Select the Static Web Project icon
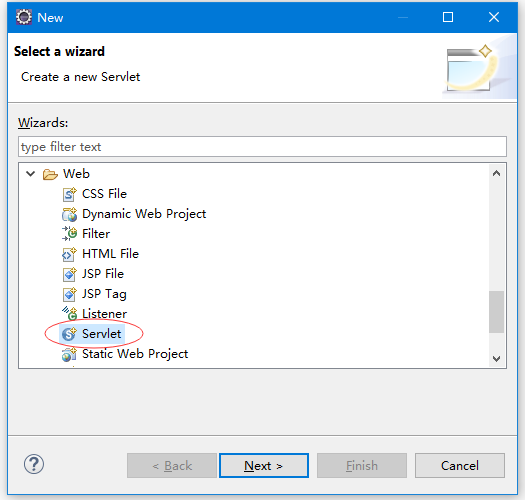Screen dimensions: 525x500 [x=69, y=354]
